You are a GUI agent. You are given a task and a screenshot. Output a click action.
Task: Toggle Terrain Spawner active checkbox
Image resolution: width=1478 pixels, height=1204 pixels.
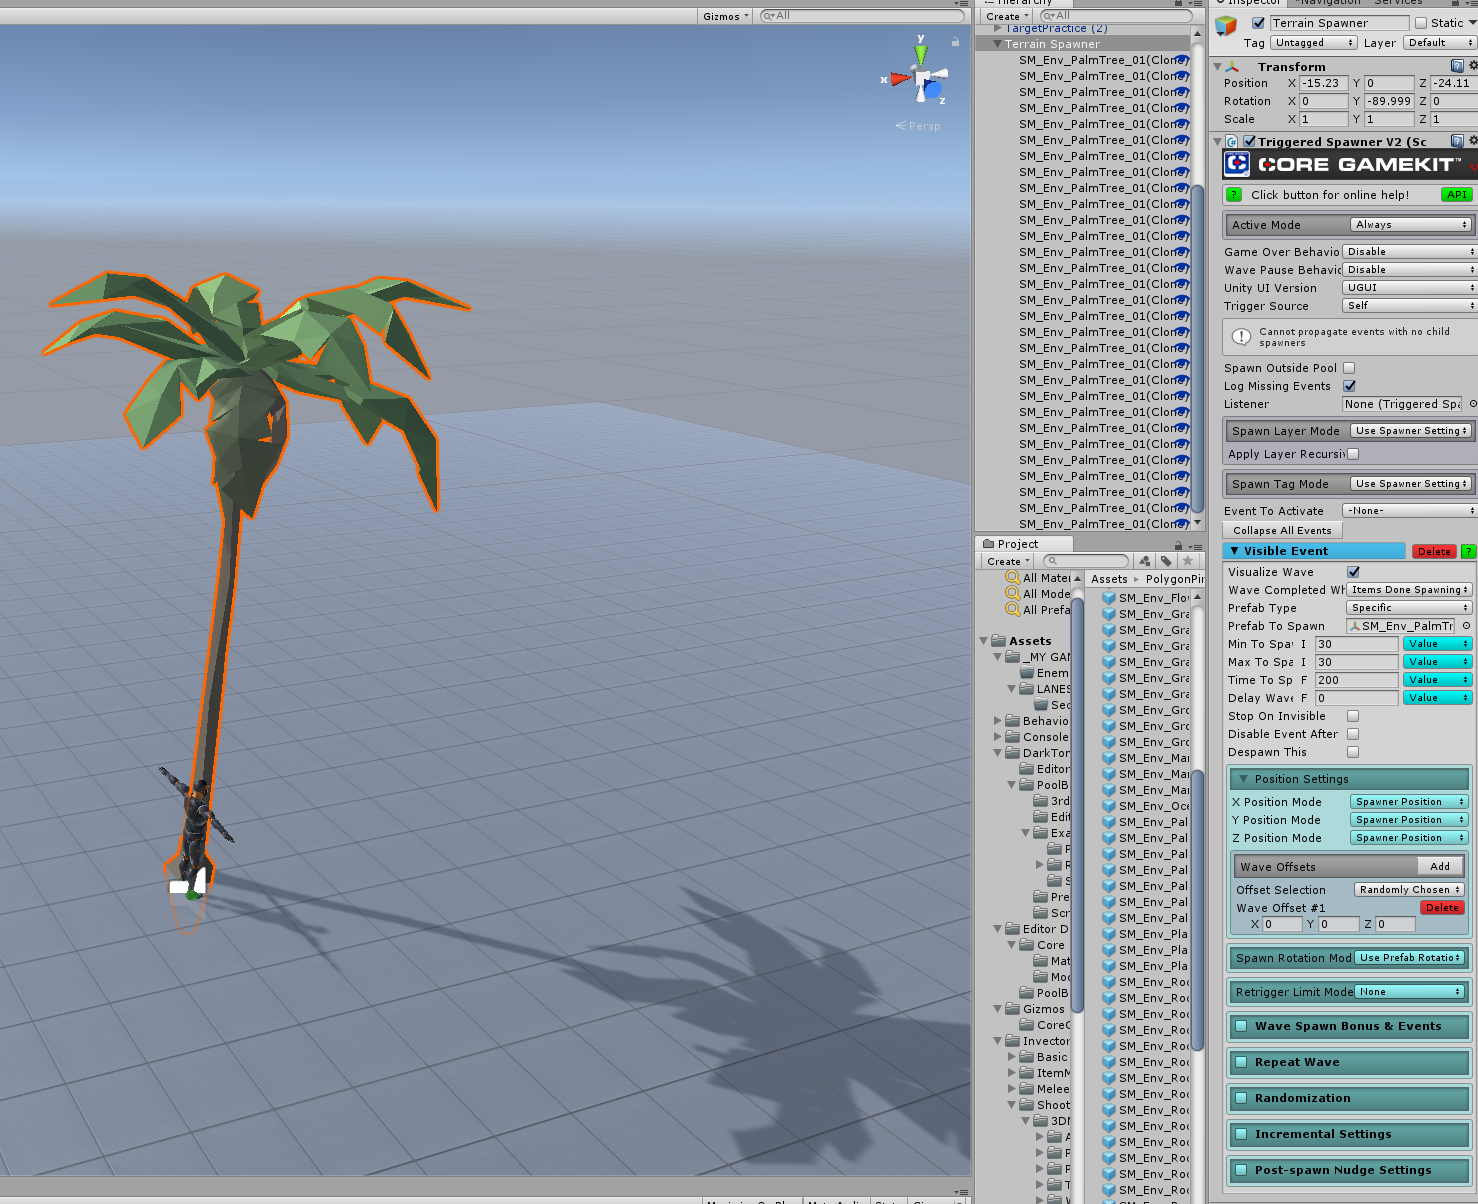click(1258, 23)
